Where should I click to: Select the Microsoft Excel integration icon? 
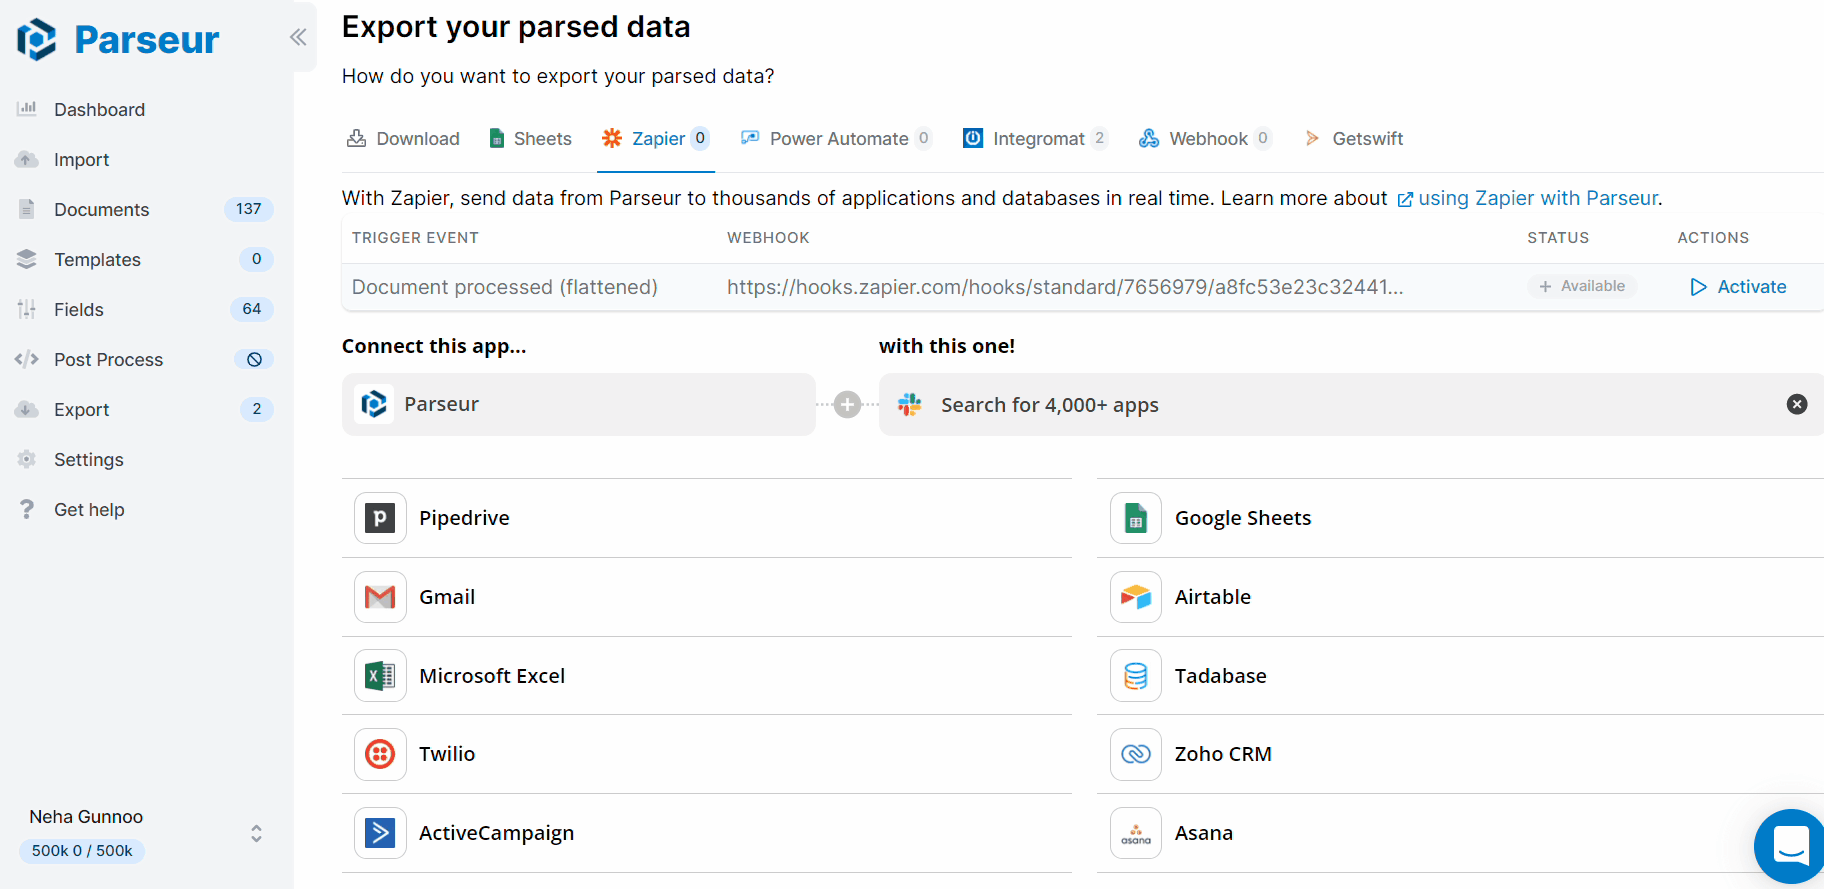[380, 676]
